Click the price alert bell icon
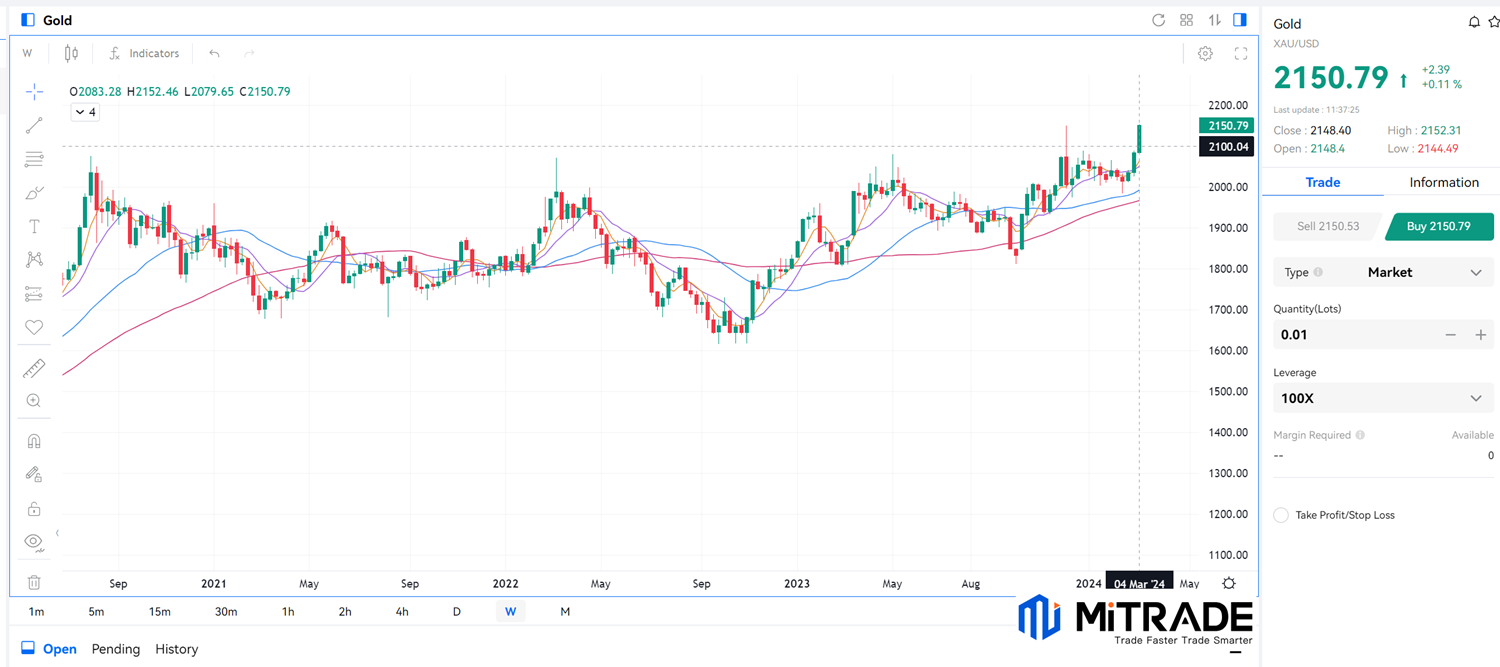Image resolution: width=1500 pixels, height=667 pixels. (1473, 22)
